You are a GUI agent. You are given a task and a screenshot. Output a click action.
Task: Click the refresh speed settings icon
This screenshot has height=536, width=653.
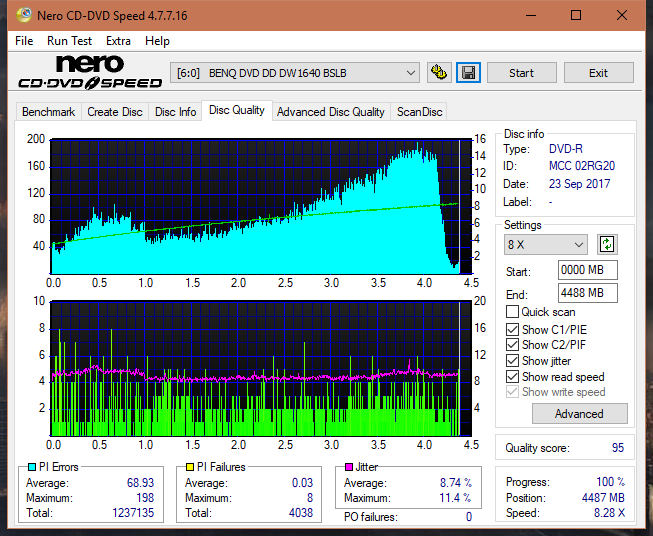tap(607, 244)
